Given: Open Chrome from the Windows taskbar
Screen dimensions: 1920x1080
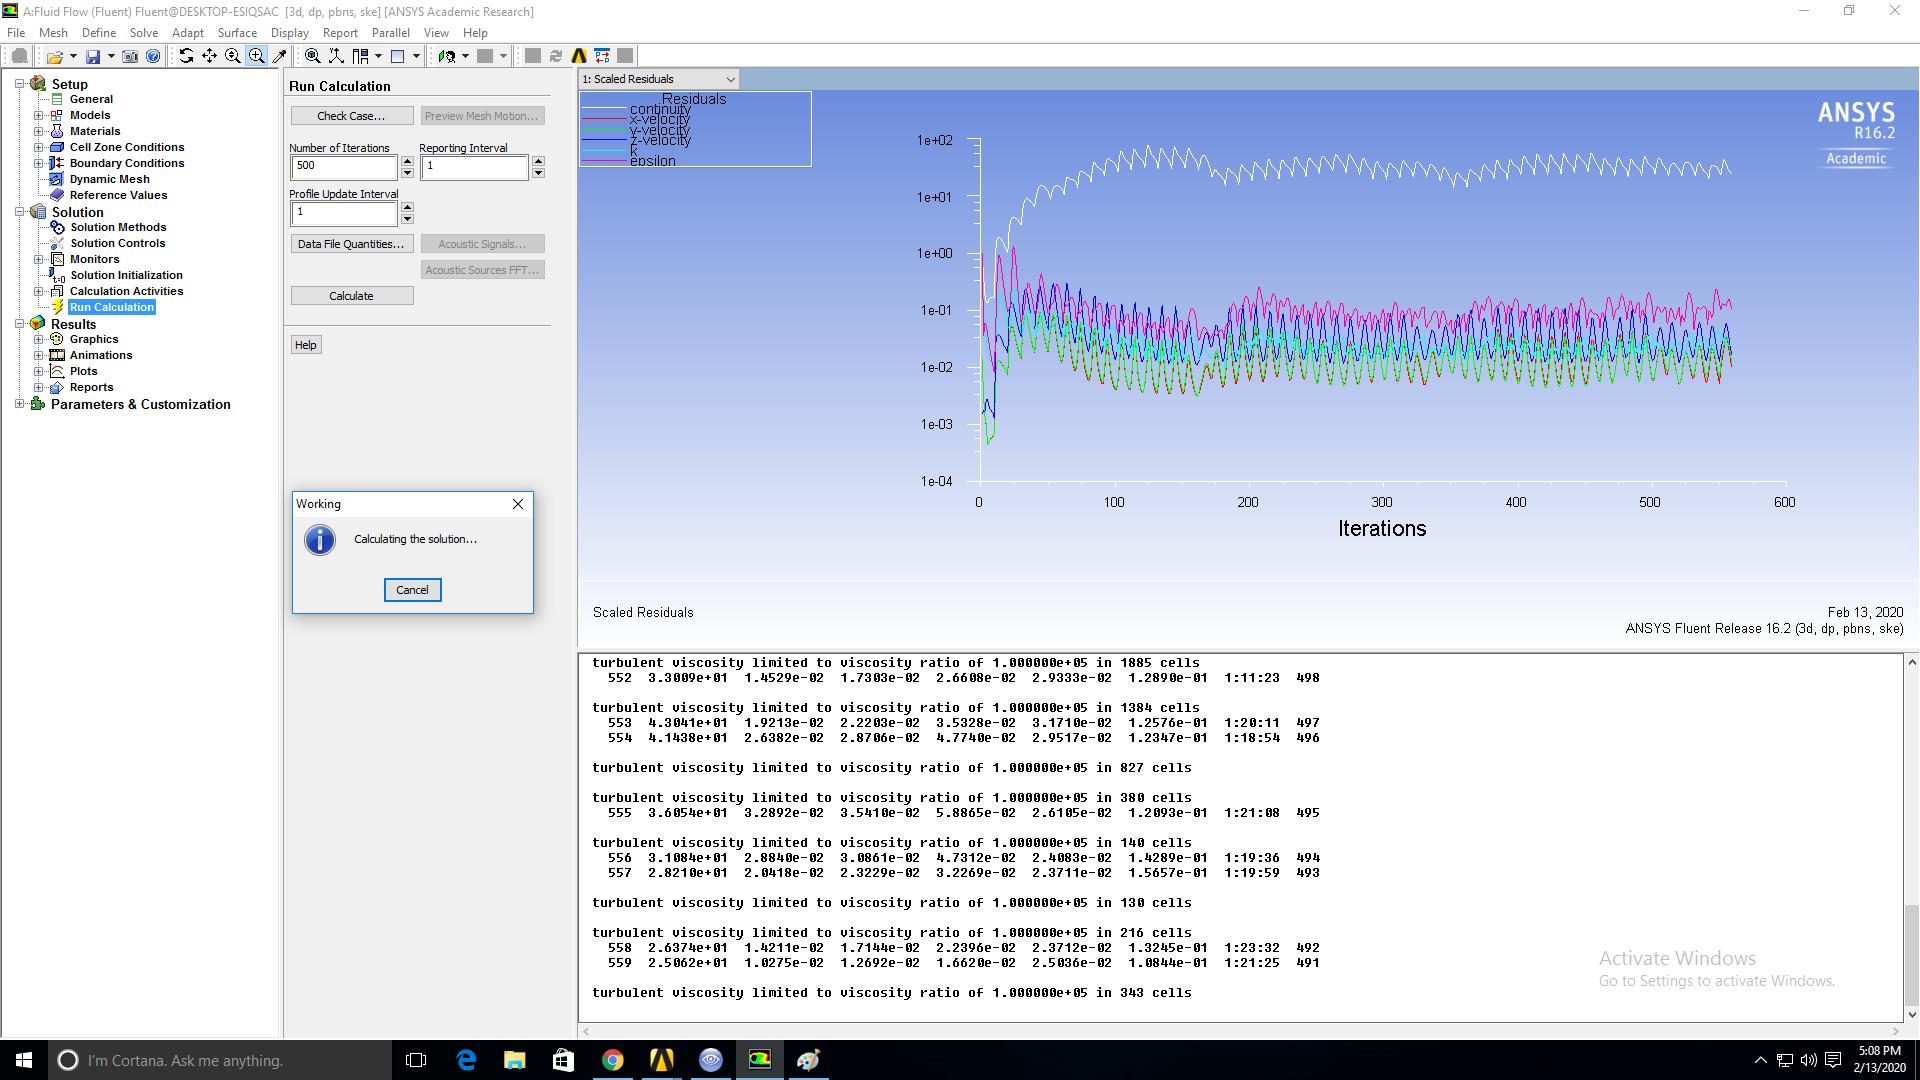Looking at the screenshot, I should tap(612, 1060).
